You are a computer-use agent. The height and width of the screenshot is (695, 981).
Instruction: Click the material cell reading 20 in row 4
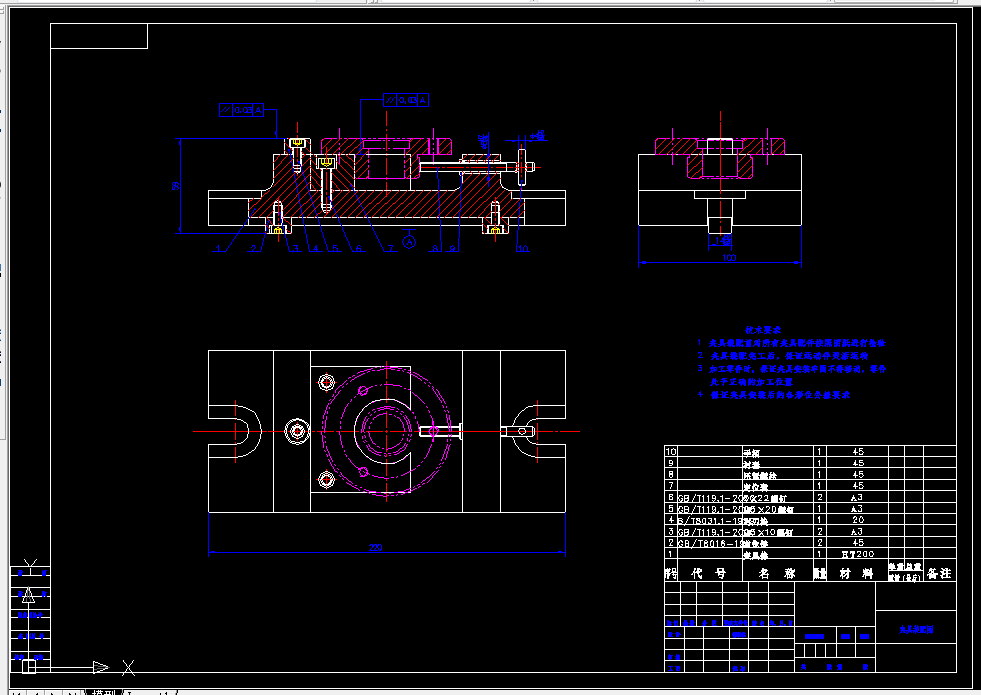tap(858, 519)
